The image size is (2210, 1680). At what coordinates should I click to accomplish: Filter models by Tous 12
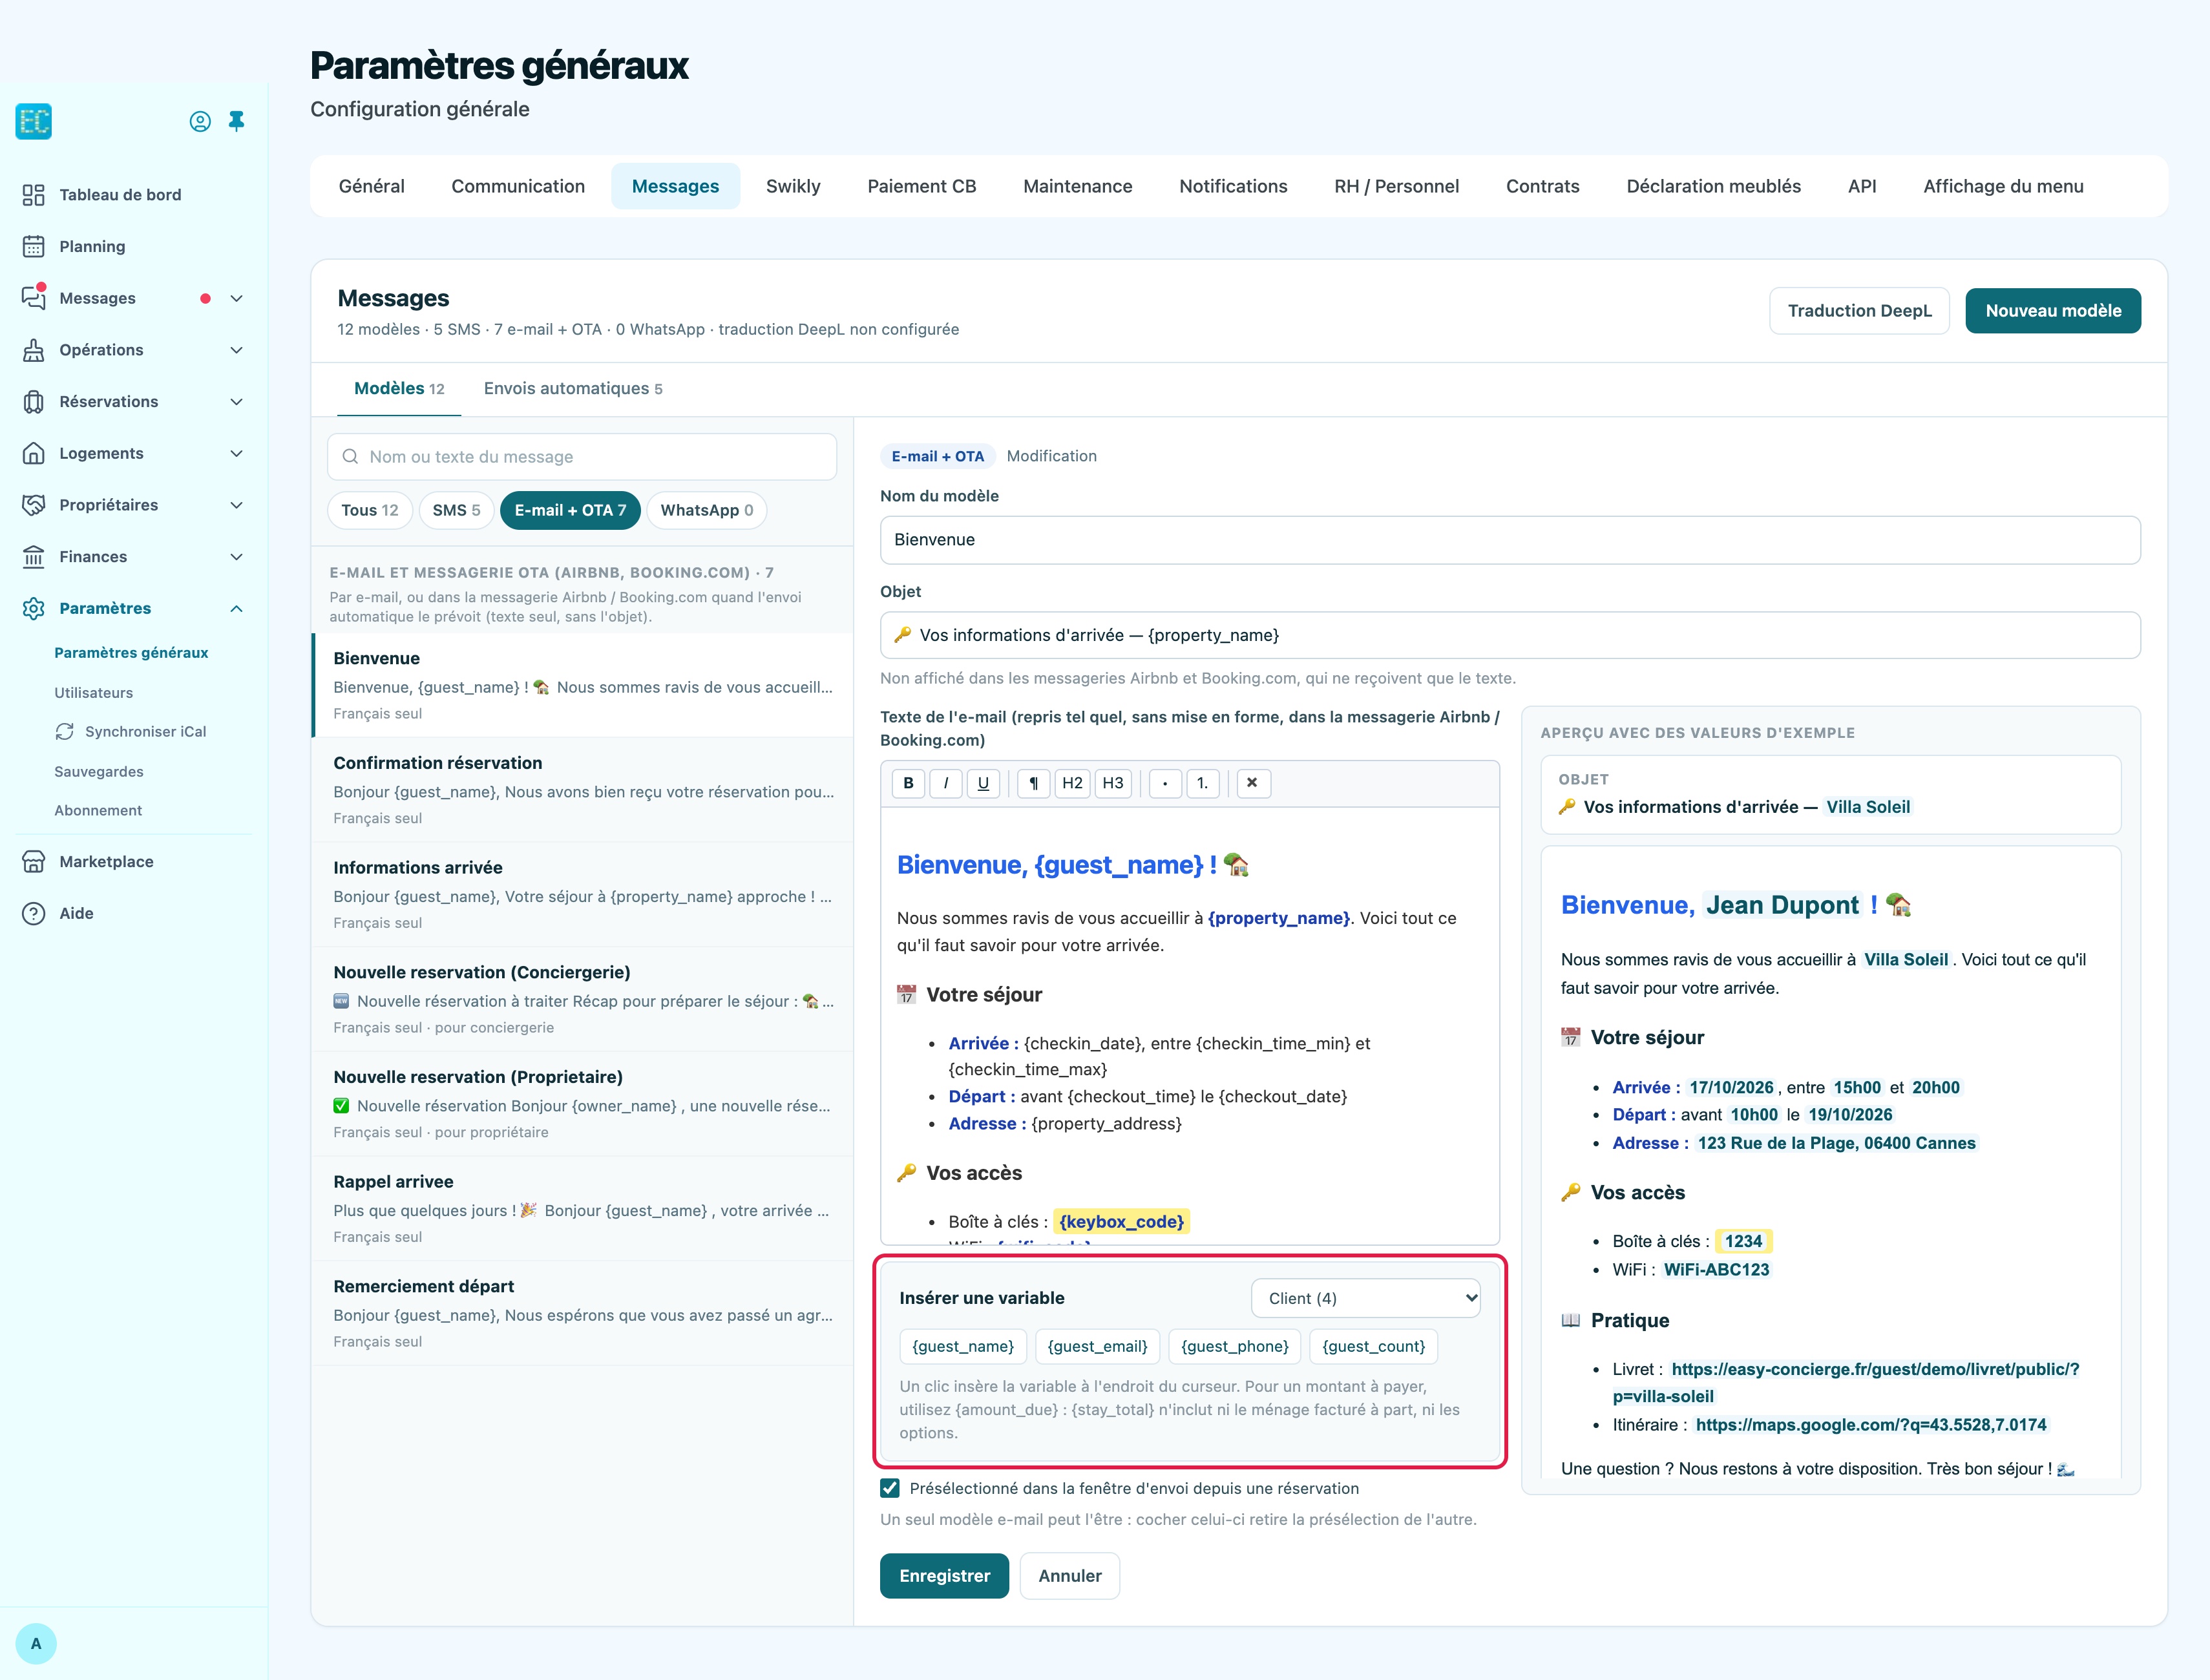(369, 510)
